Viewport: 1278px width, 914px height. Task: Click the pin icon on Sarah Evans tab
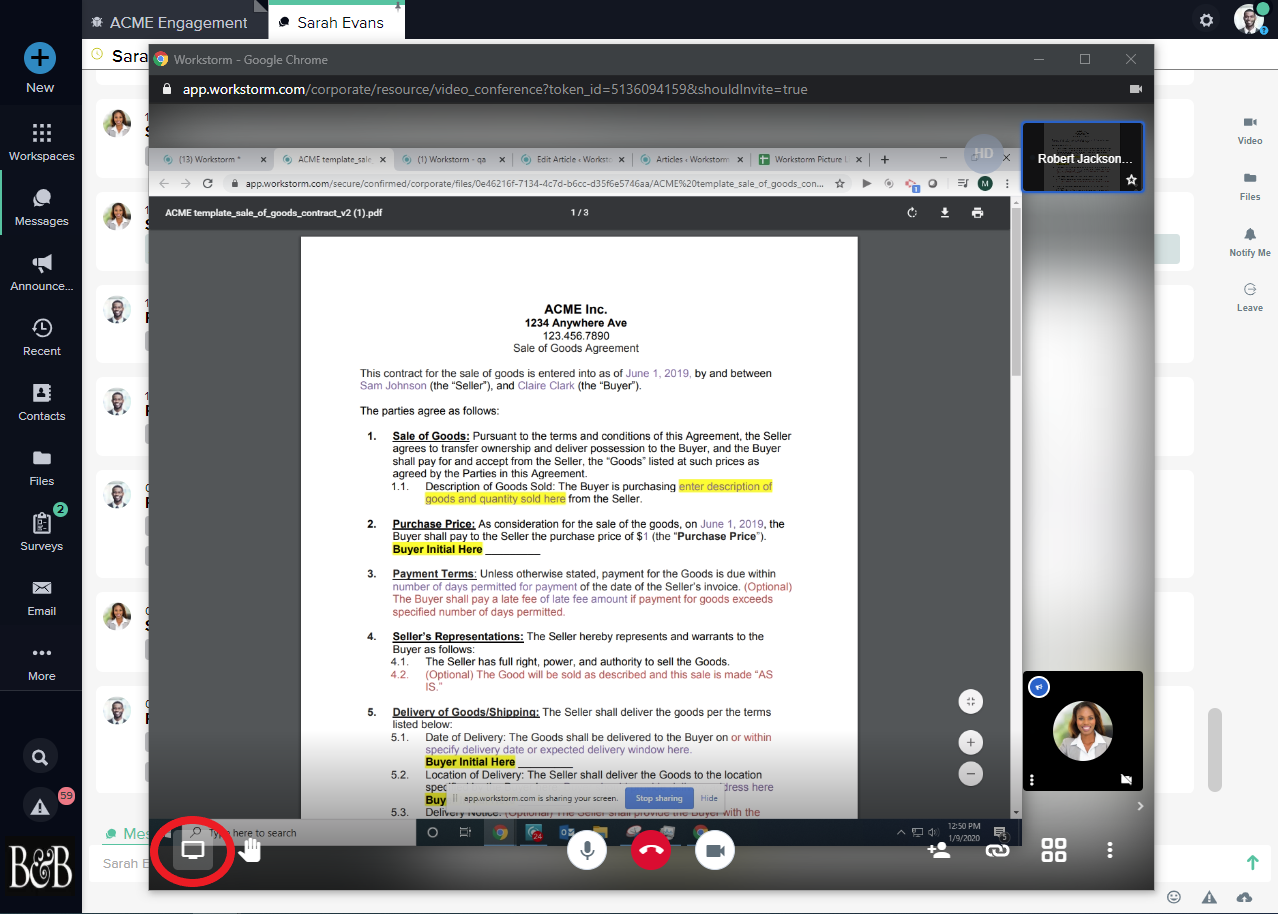tap(398, 7)
